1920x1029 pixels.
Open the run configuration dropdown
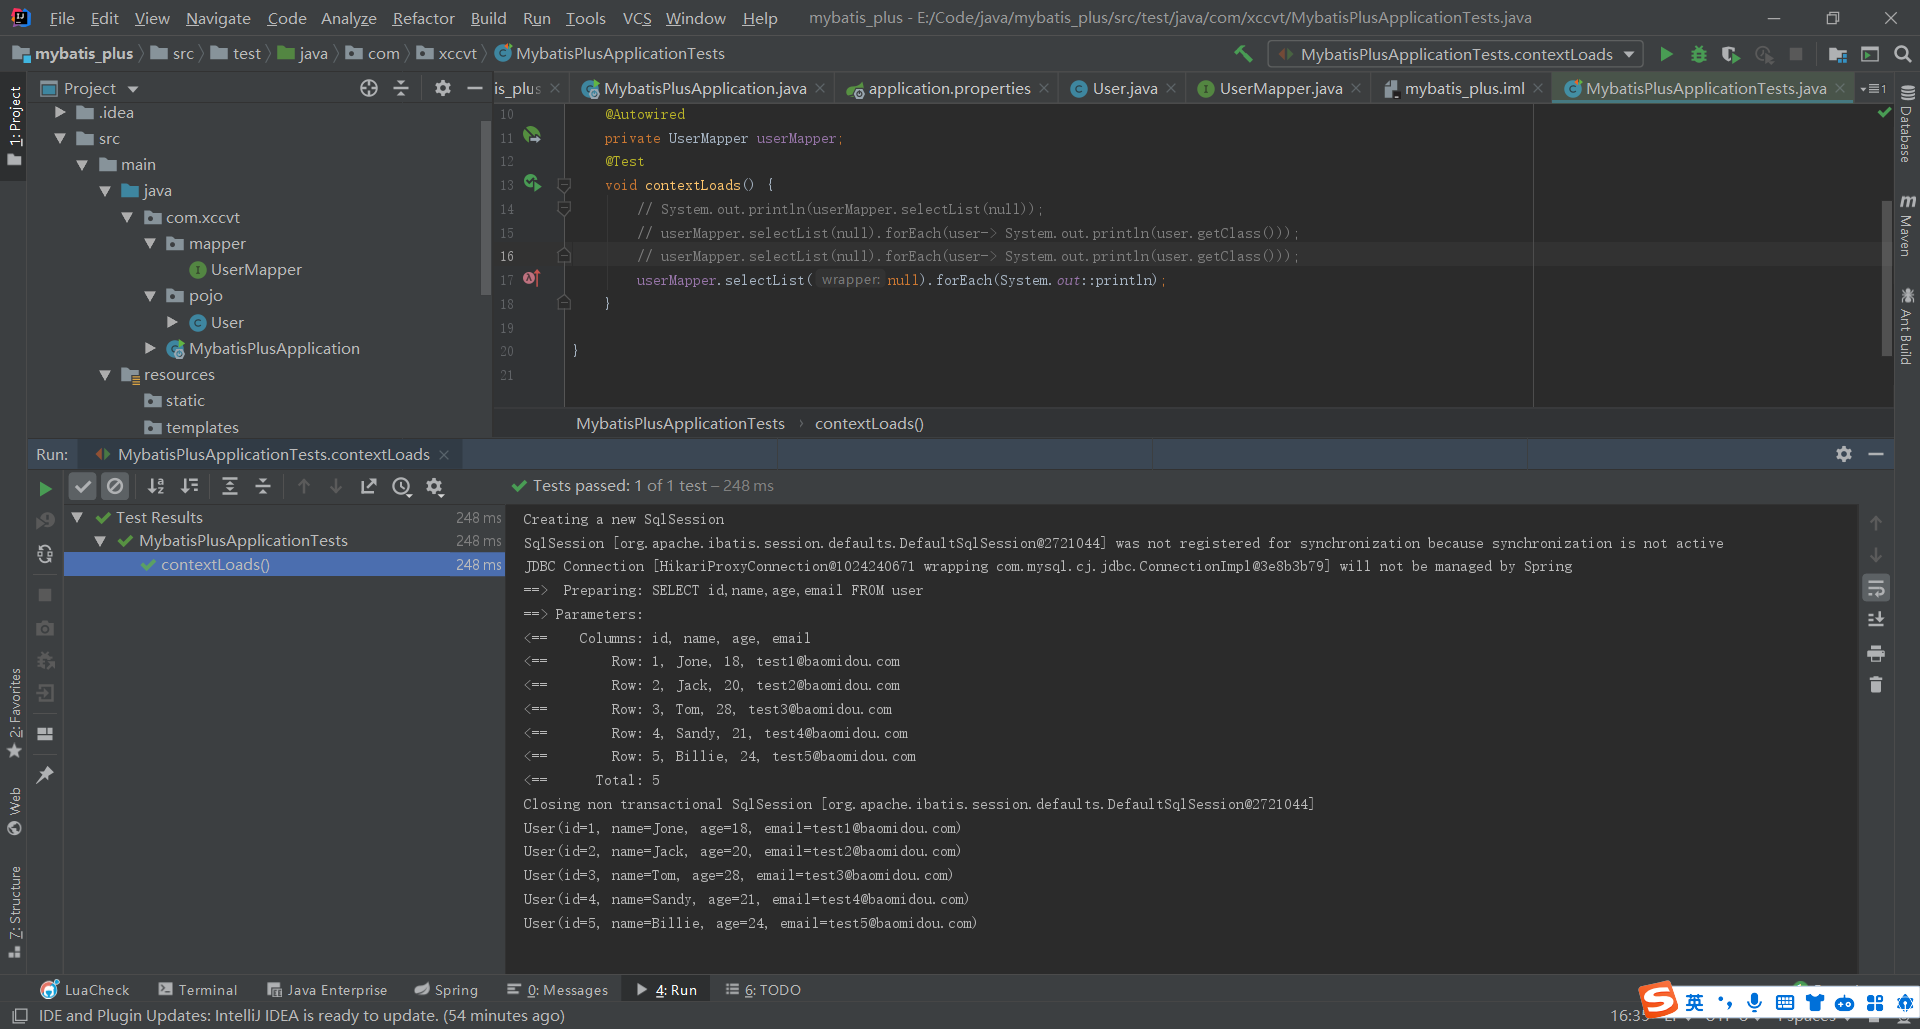click(1455, 54)
